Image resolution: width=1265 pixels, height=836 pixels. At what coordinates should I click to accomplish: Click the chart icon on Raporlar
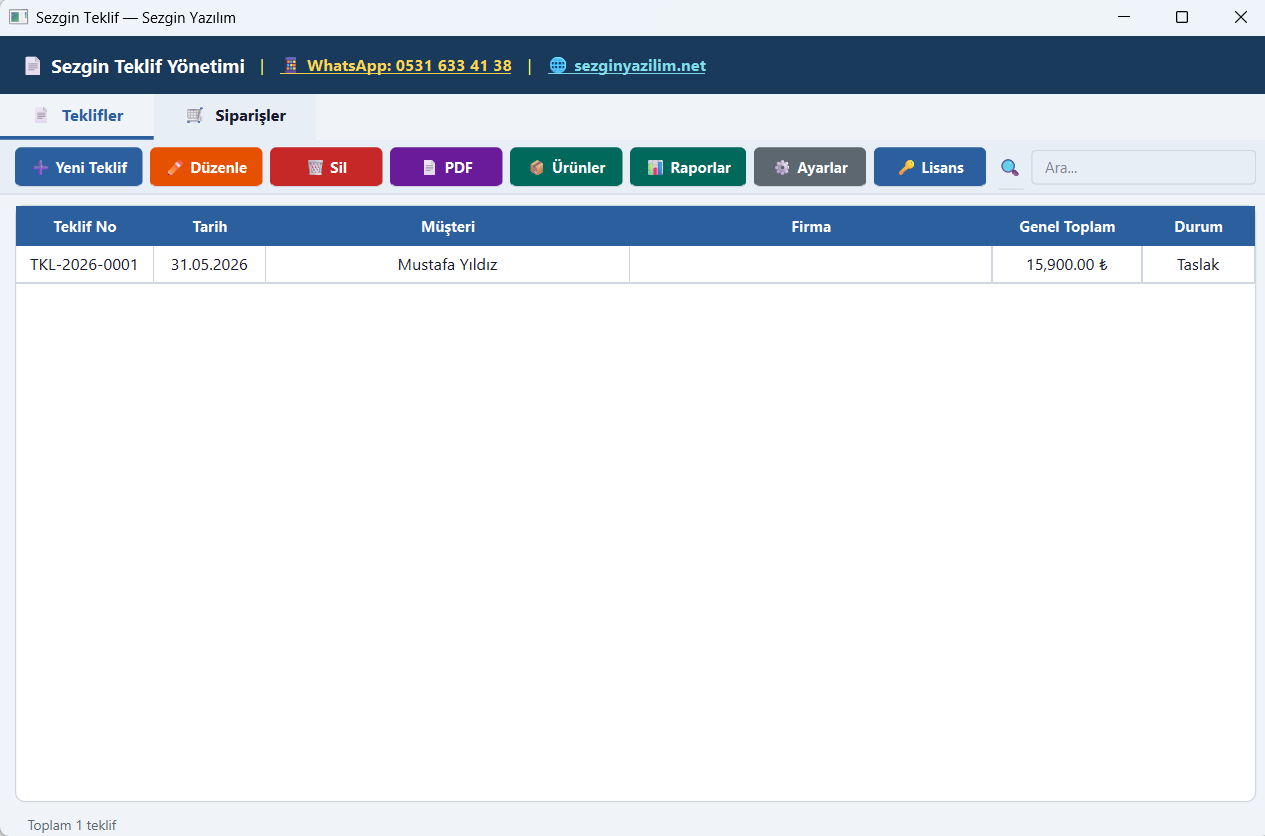(655, 168)
